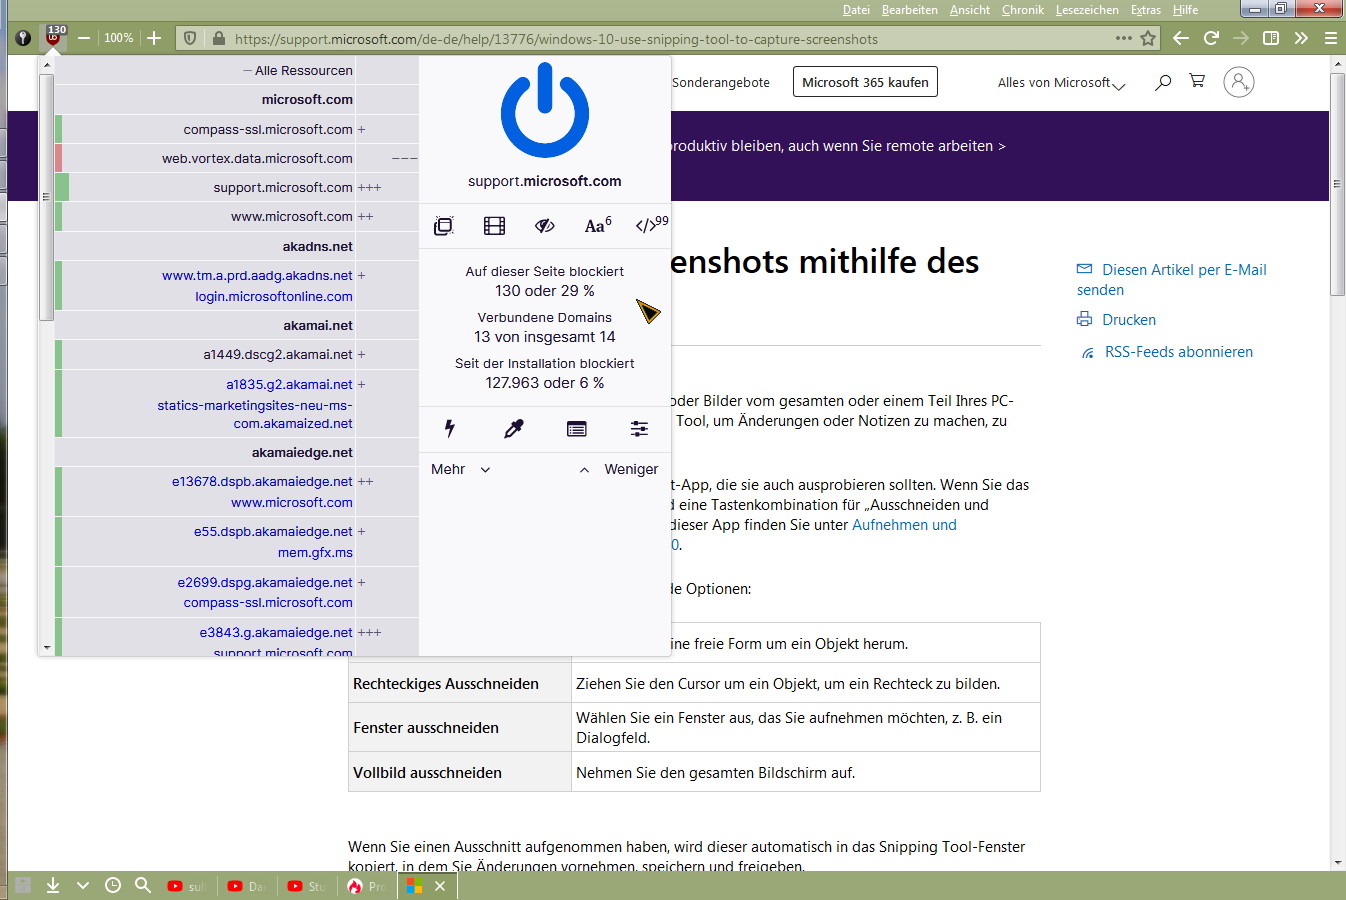Reset zoom via the 100% label

[118, 38]
